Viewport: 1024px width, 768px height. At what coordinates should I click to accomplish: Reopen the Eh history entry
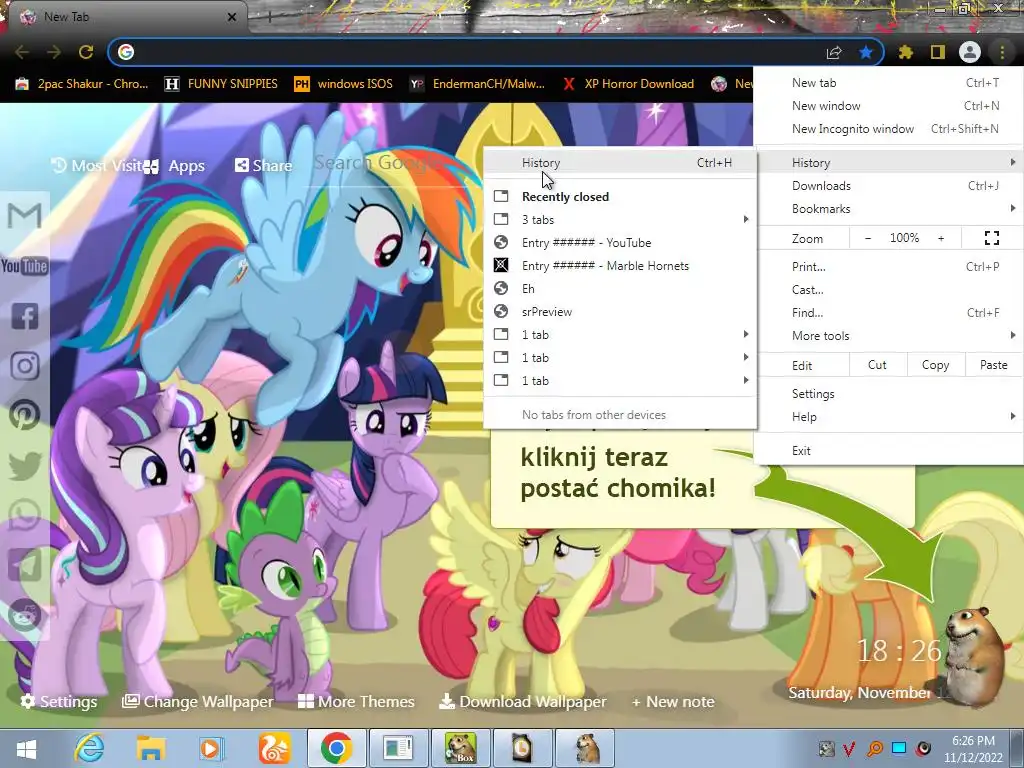620,289
